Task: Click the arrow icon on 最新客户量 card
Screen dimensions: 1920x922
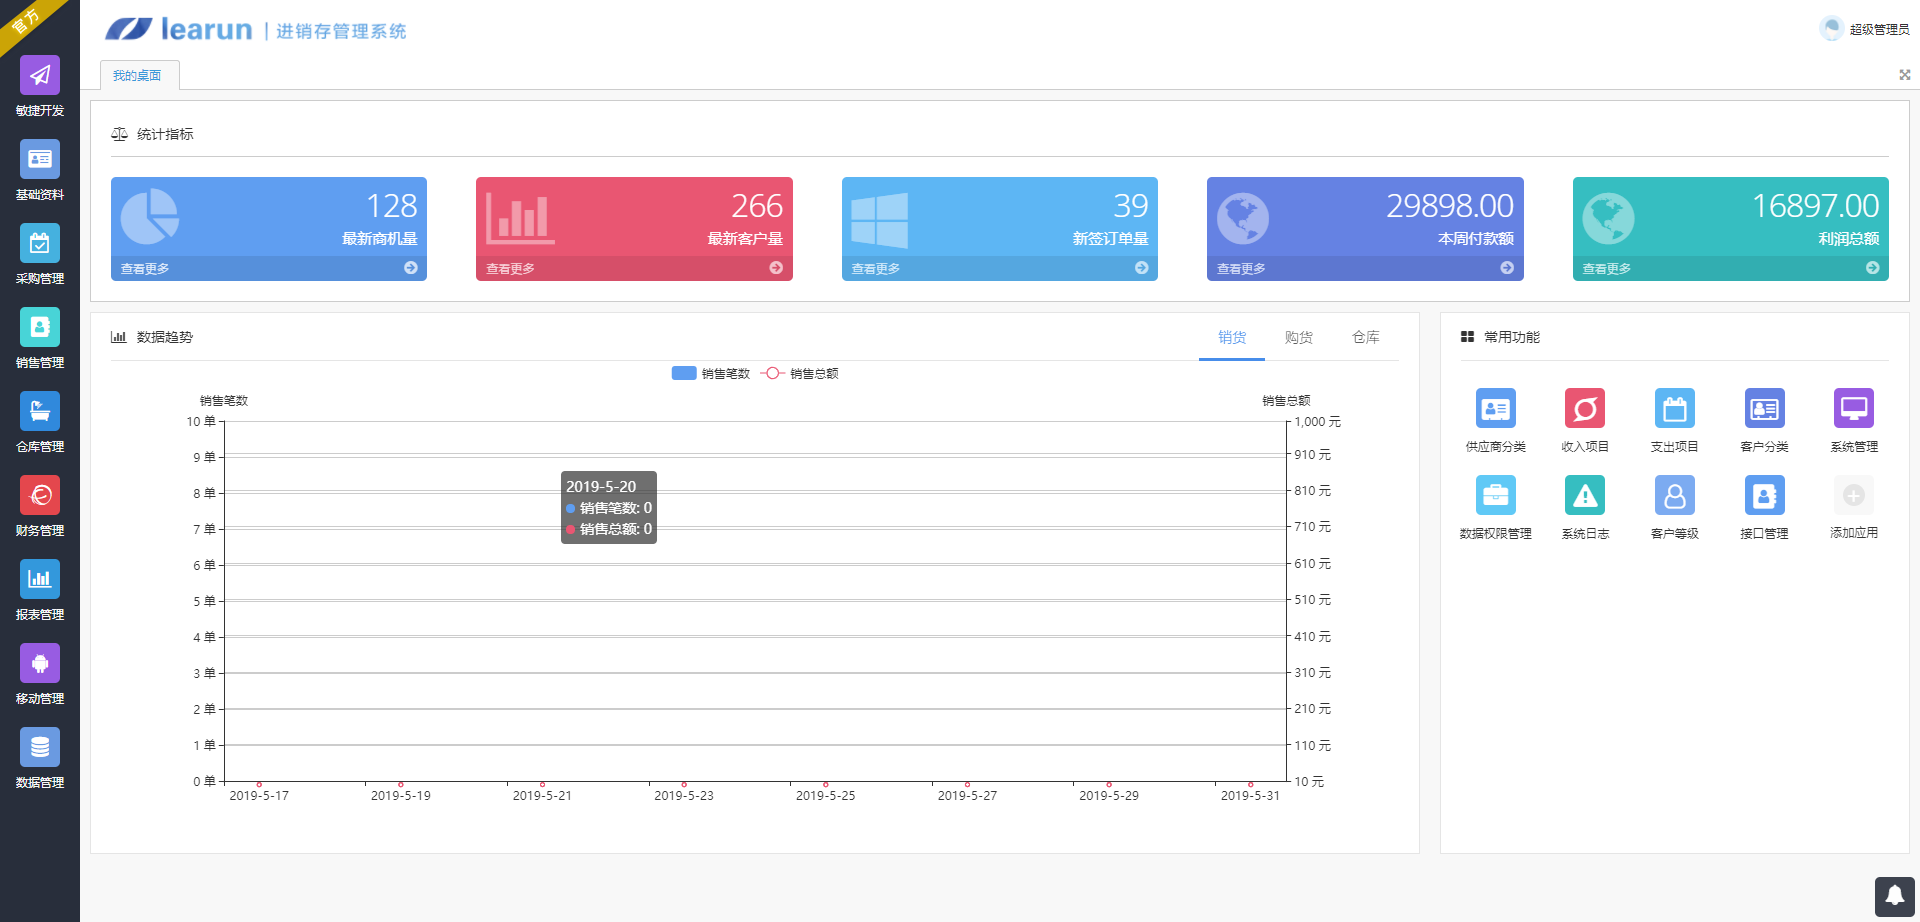Action: coord(776,268)
